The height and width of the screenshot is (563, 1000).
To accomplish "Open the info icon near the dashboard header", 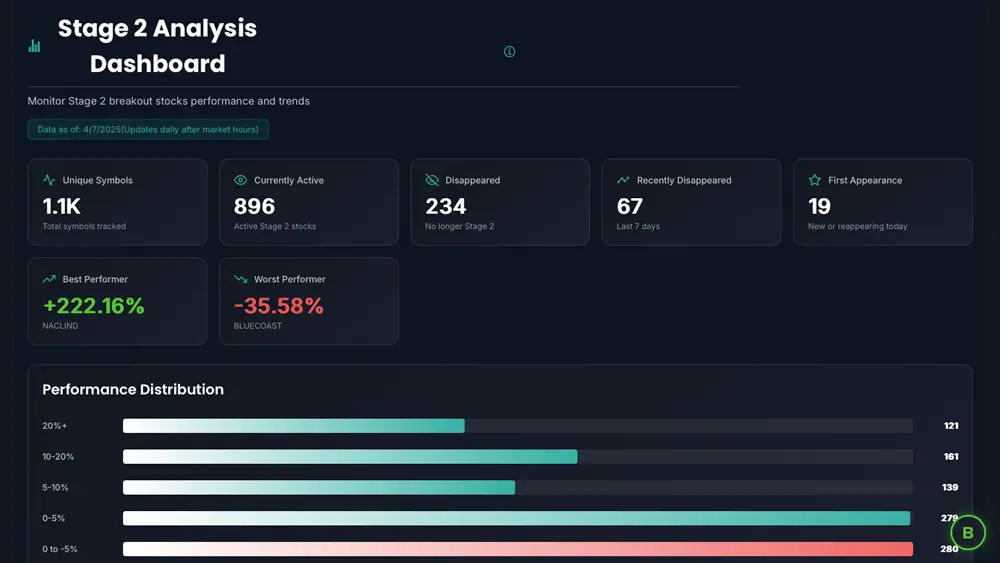I will pos(509,52).
